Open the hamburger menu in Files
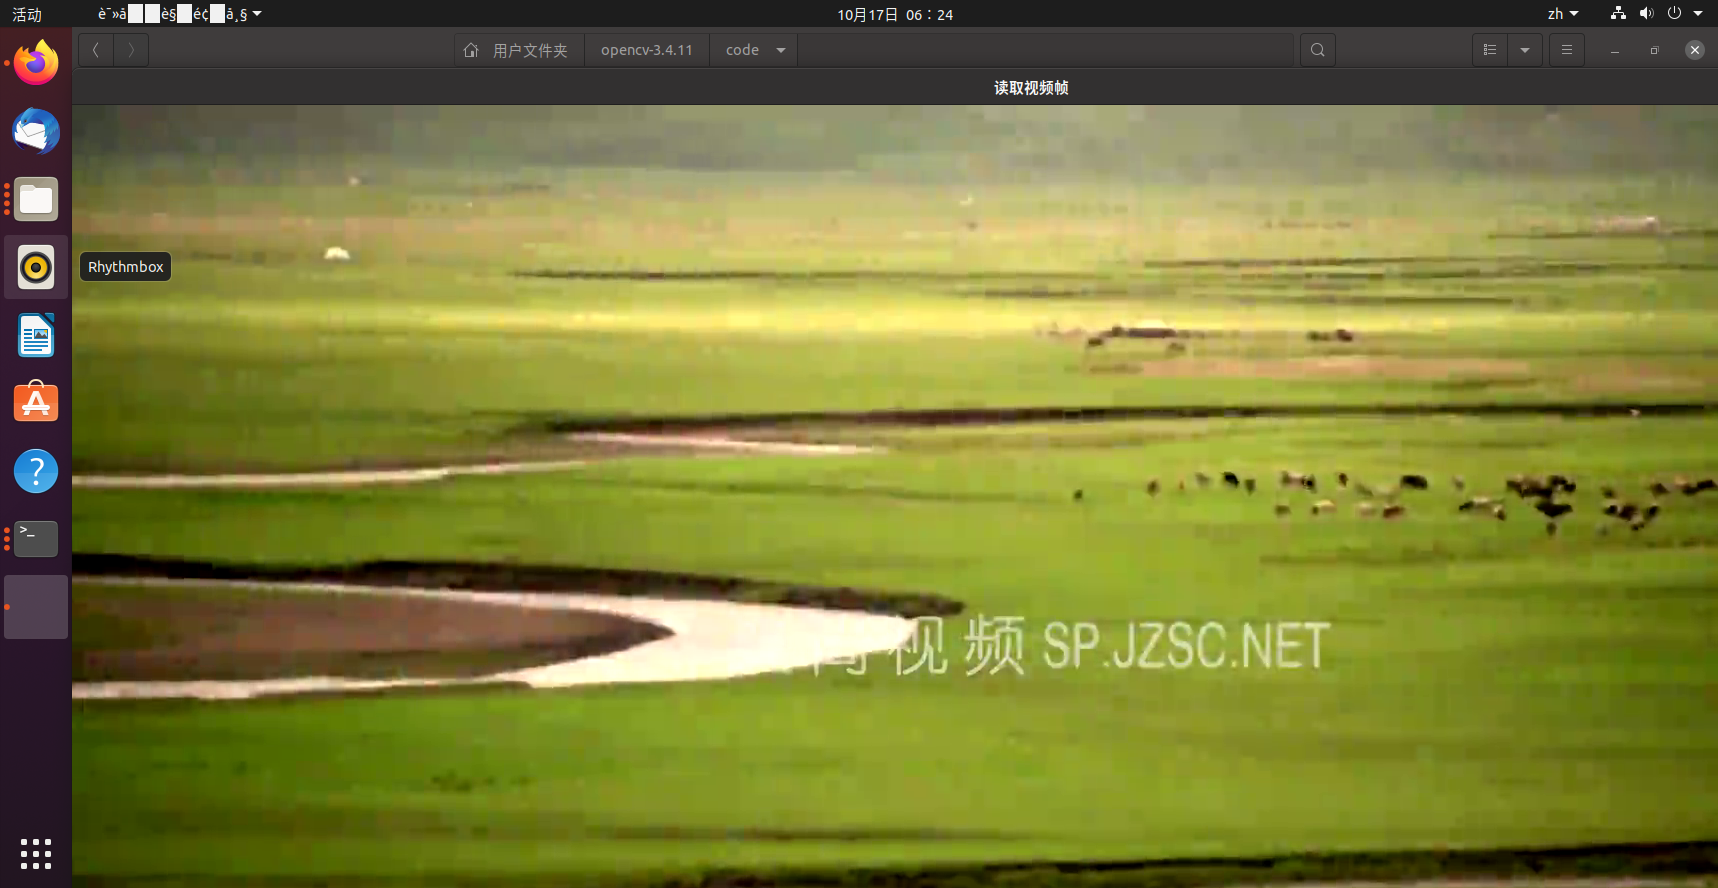1718x888 pixels. tap(1567, 50)
